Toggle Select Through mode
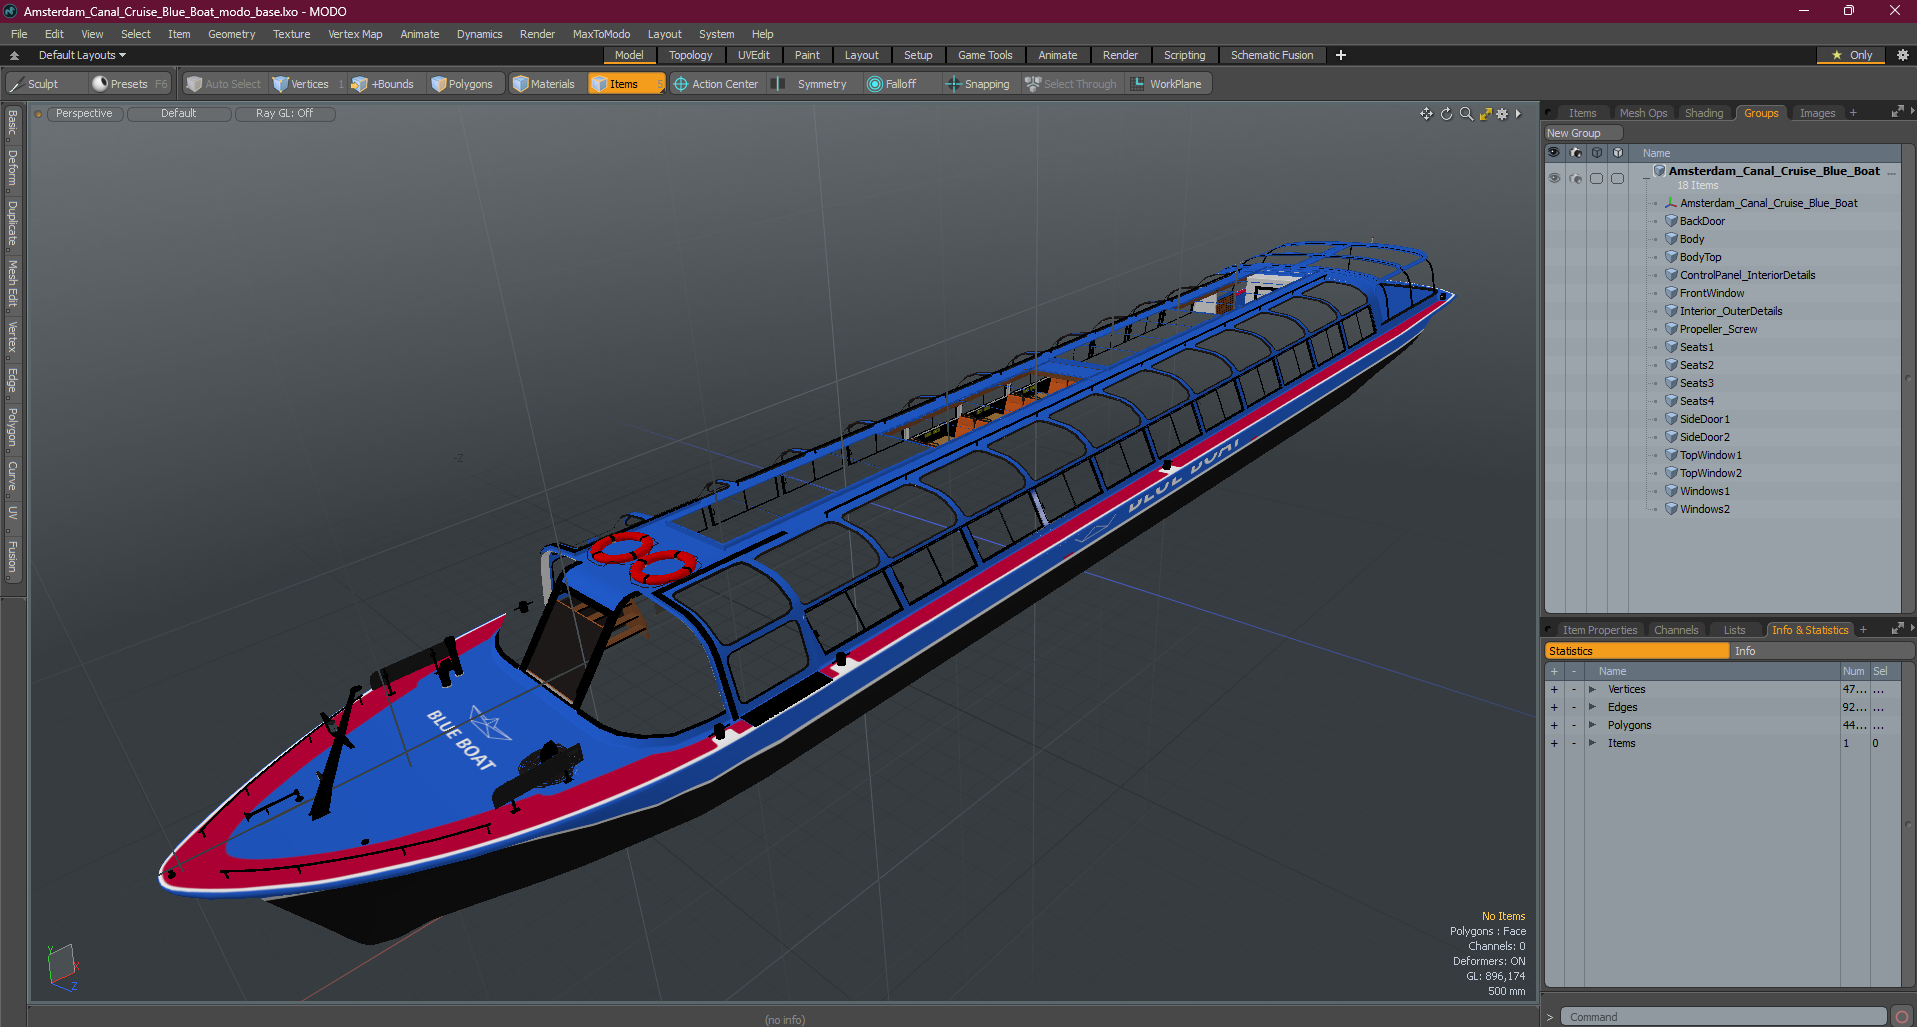The width and height of the screenshot is (1917, 1027). 1071,84
